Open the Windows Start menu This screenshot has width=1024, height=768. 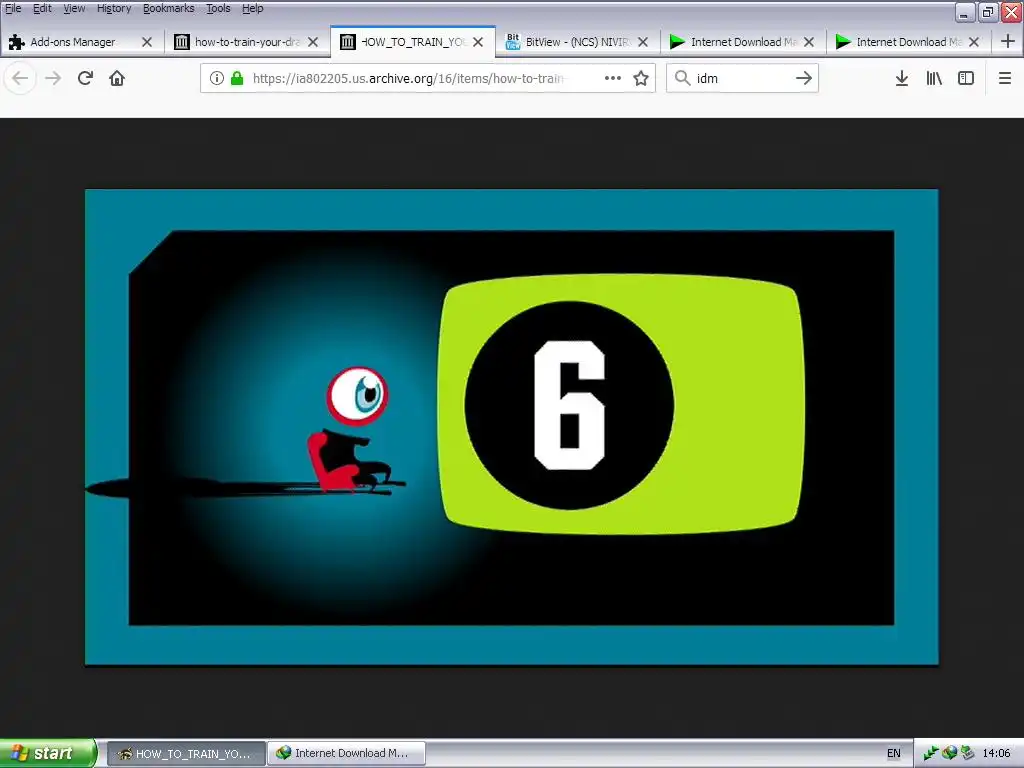click(x=48, y=753)
